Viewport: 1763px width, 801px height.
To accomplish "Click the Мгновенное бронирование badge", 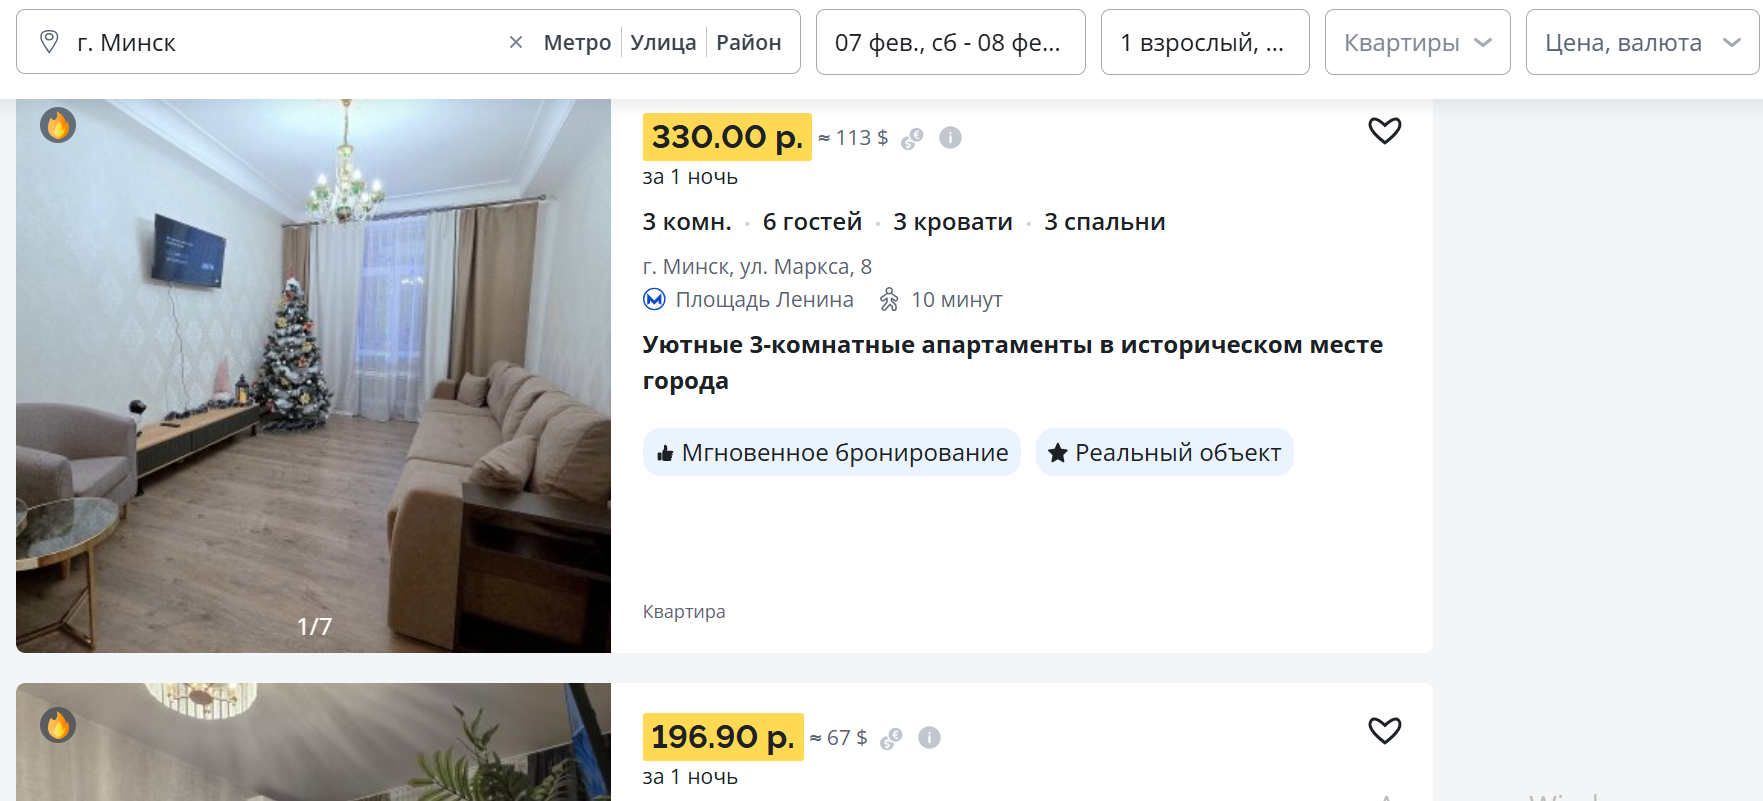I will pos(832,453).
